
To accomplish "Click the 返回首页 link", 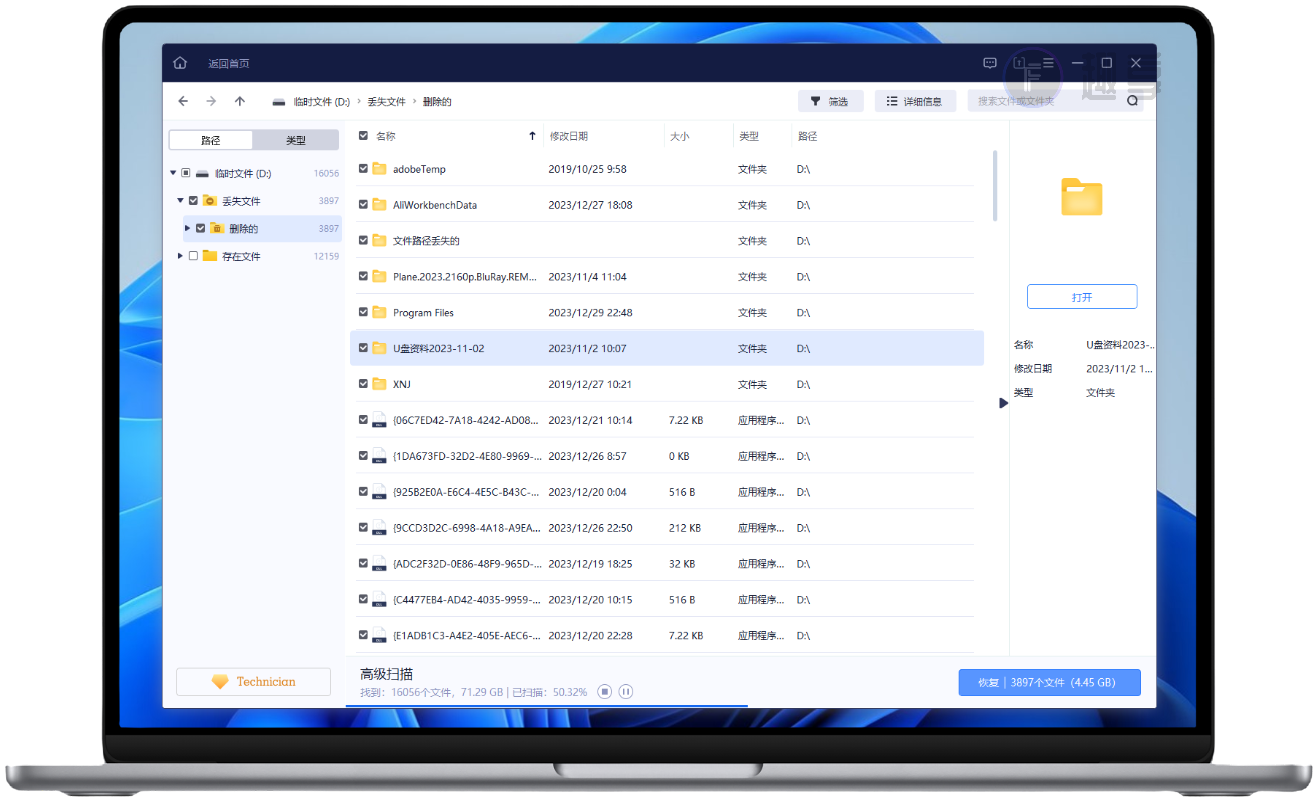I will 229,63.
